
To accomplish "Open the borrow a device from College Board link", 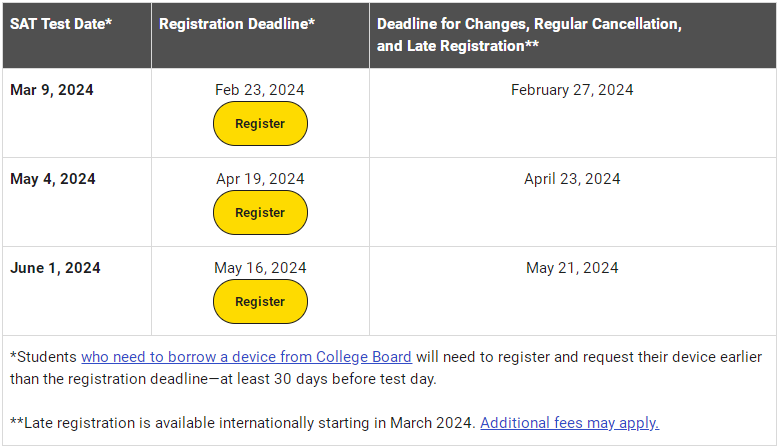I will (x=246, y=357).
